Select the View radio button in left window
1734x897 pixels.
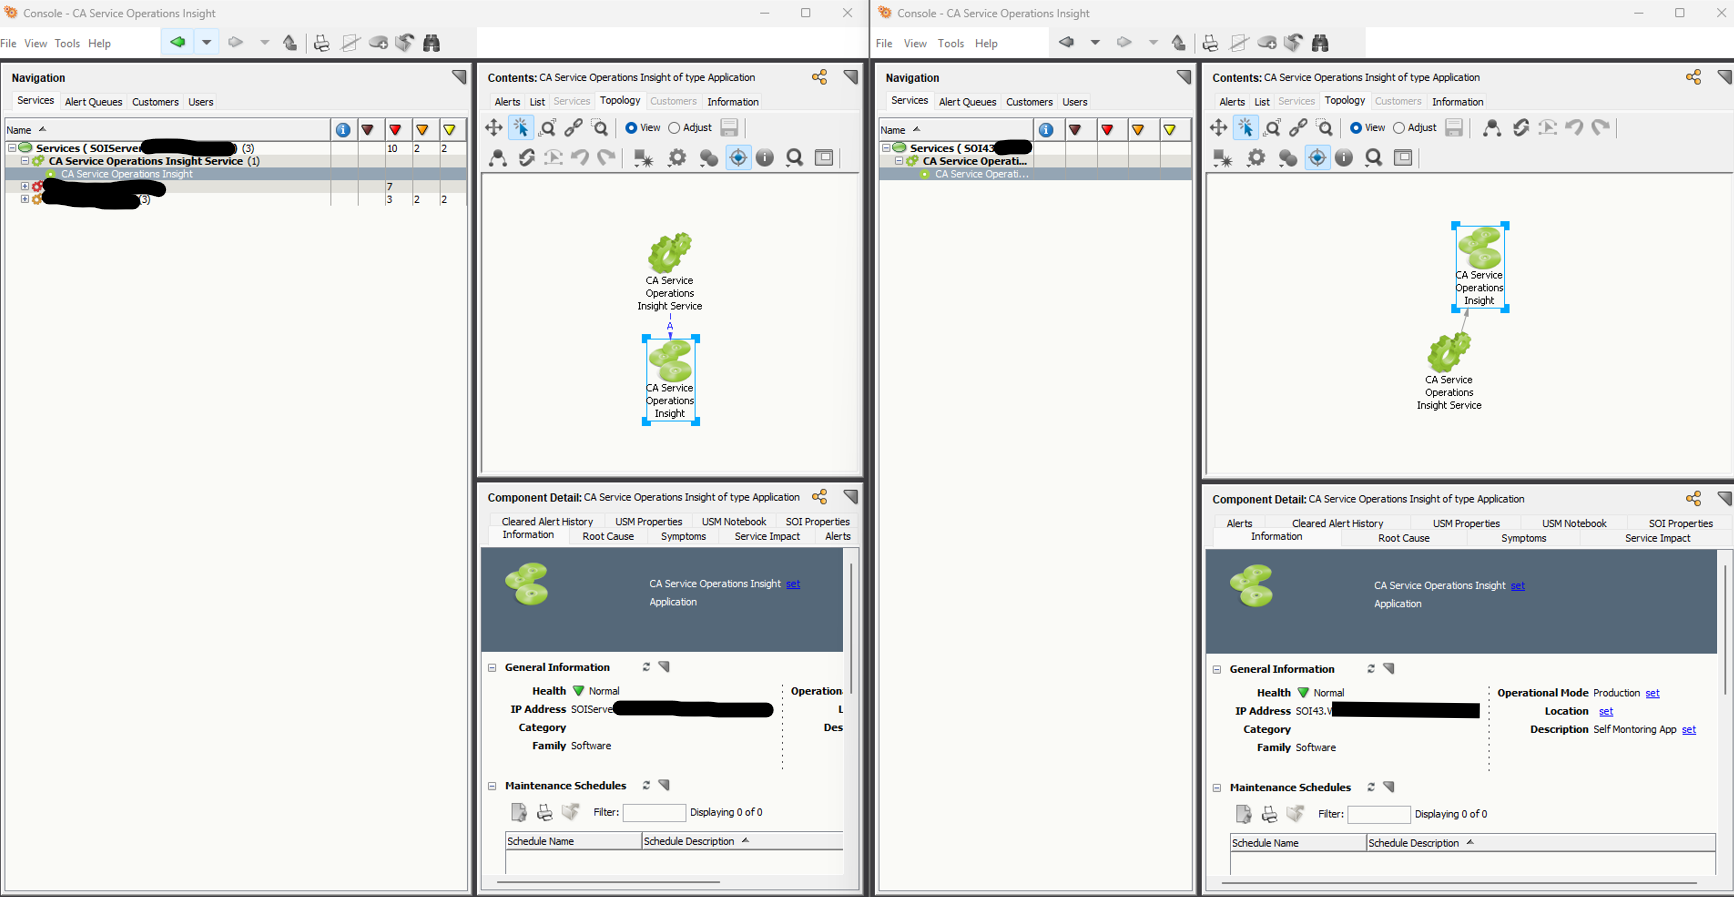631,128
